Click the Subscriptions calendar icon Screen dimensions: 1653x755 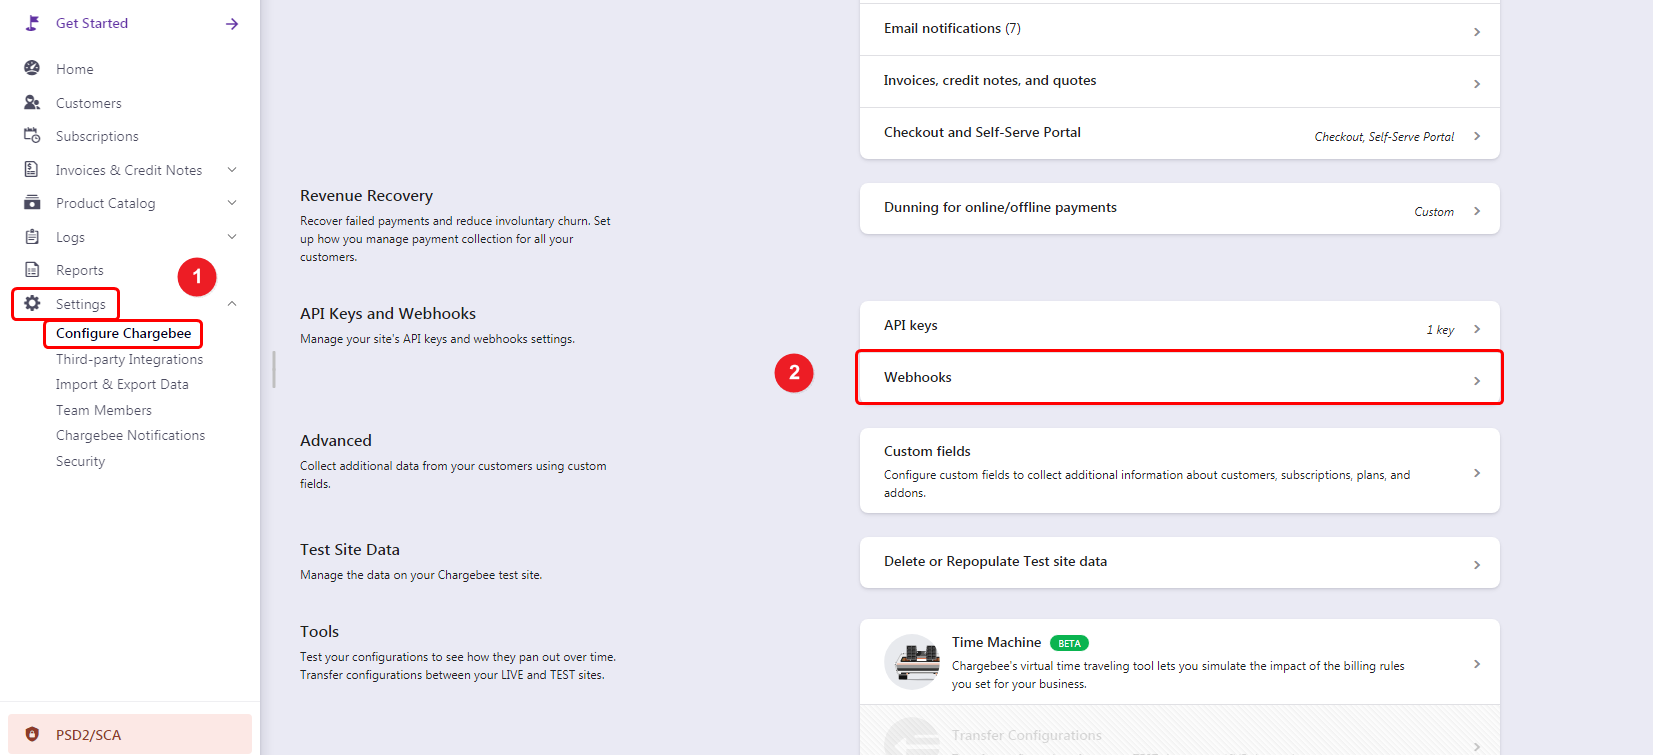[32, 135]
